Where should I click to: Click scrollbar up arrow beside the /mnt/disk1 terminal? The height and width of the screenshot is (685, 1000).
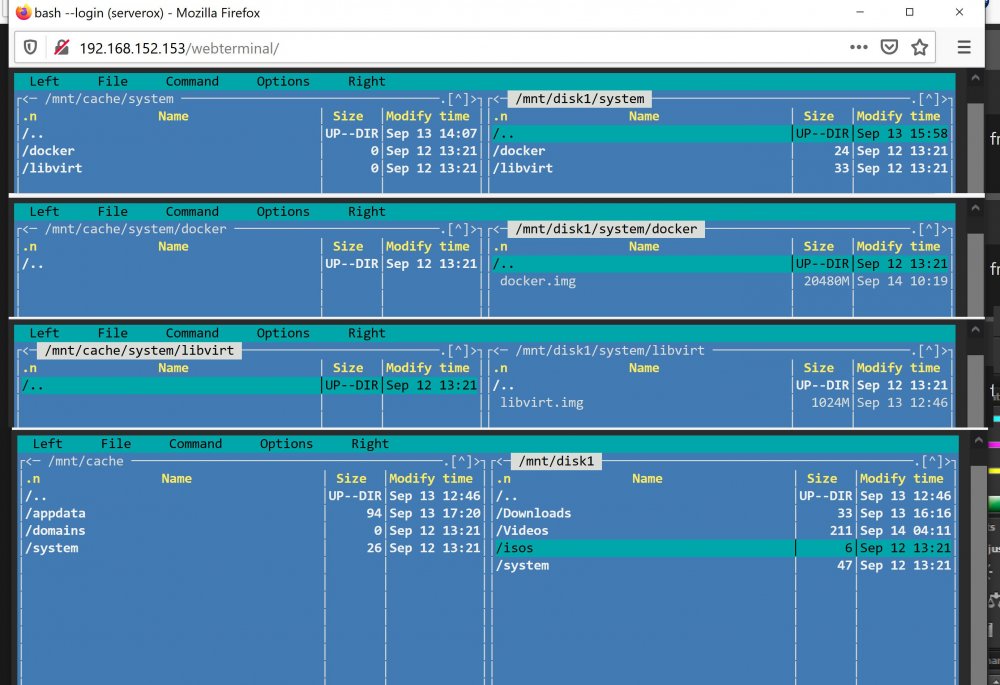point(978,440)
